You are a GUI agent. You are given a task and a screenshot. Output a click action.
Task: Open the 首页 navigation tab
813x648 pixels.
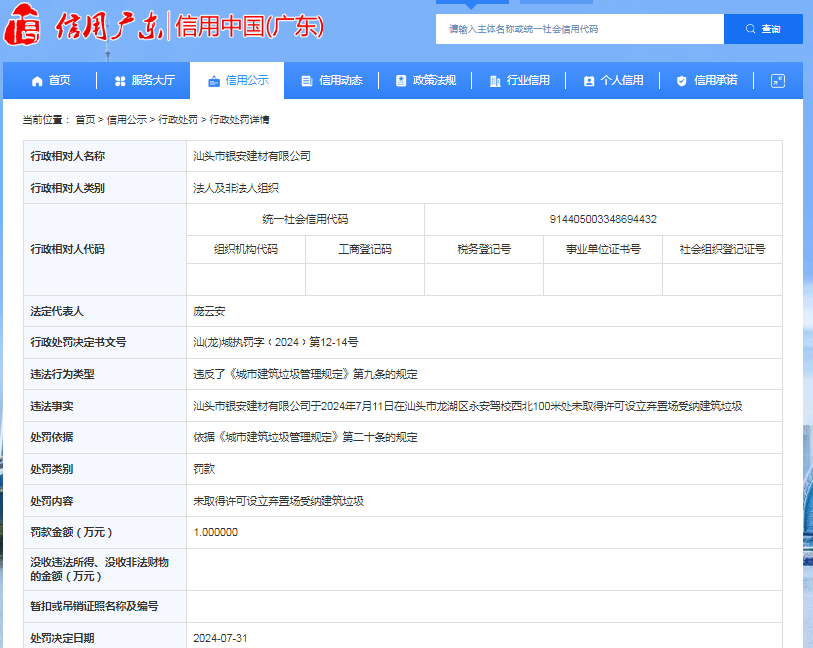click(x=50, y=80)
